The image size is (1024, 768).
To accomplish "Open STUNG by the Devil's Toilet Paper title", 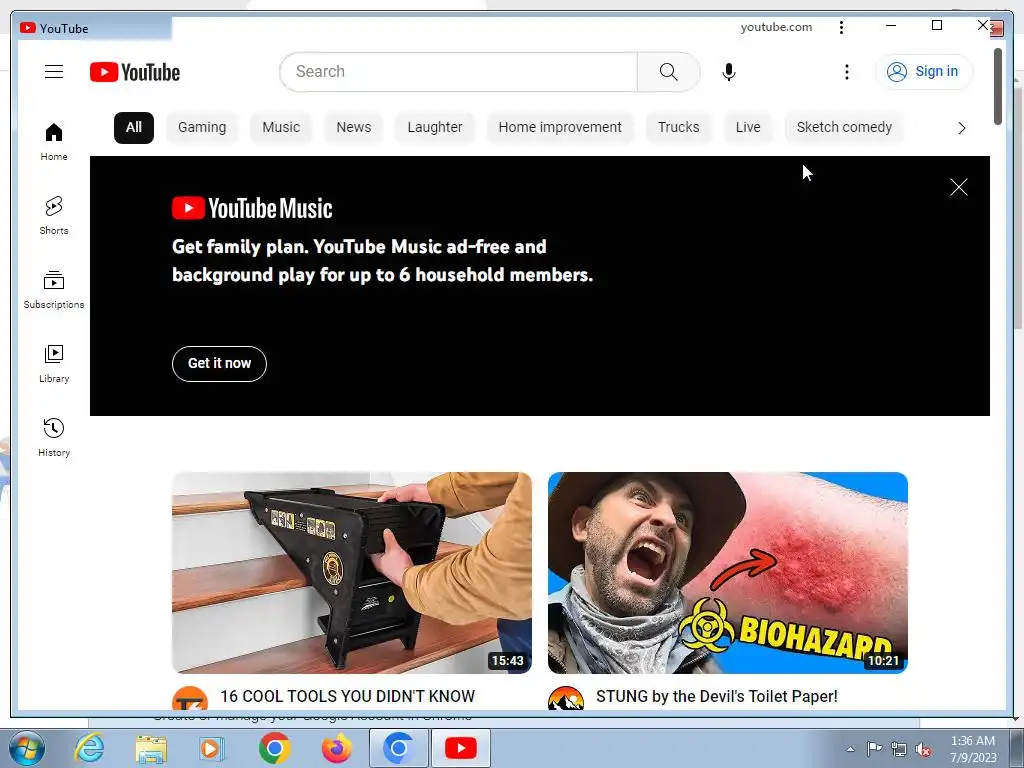I will tap(716, 696).
